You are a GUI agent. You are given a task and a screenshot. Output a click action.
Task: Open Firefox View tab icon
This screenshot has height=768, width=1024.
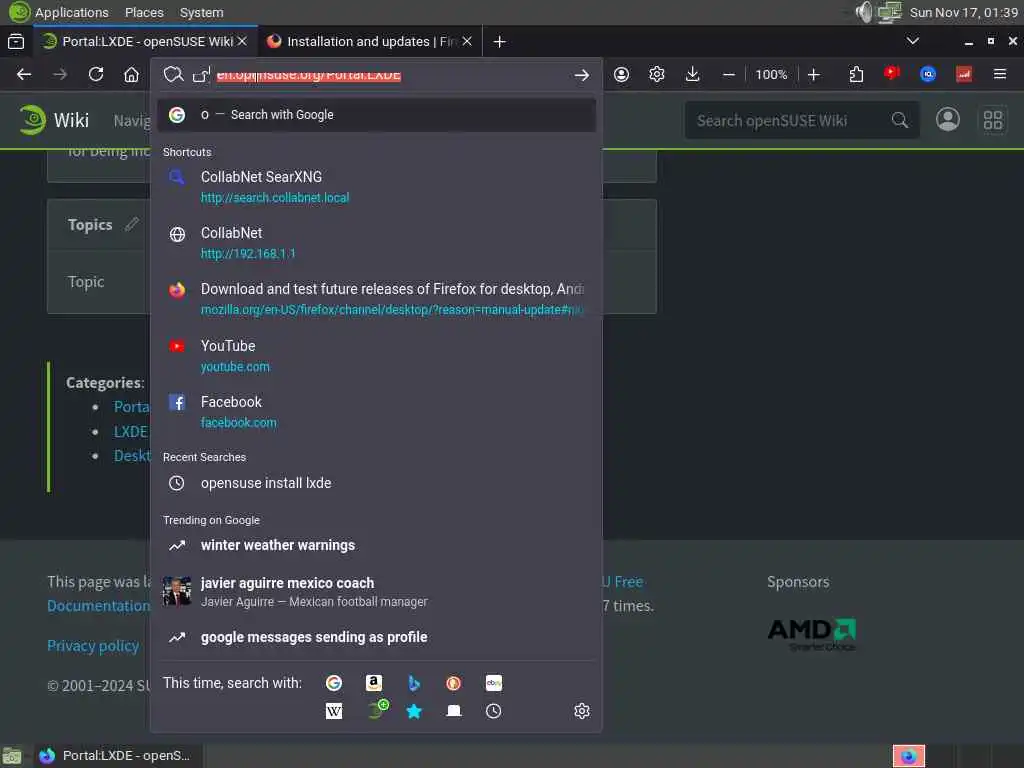tap(16, 42)
